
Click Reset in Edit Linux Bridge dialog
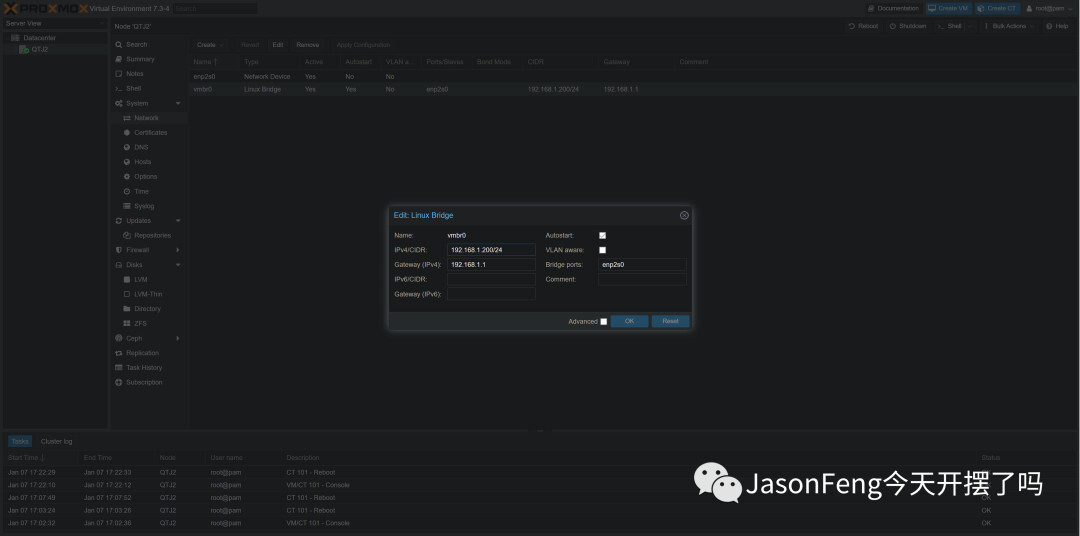click(x=670, y=321)
